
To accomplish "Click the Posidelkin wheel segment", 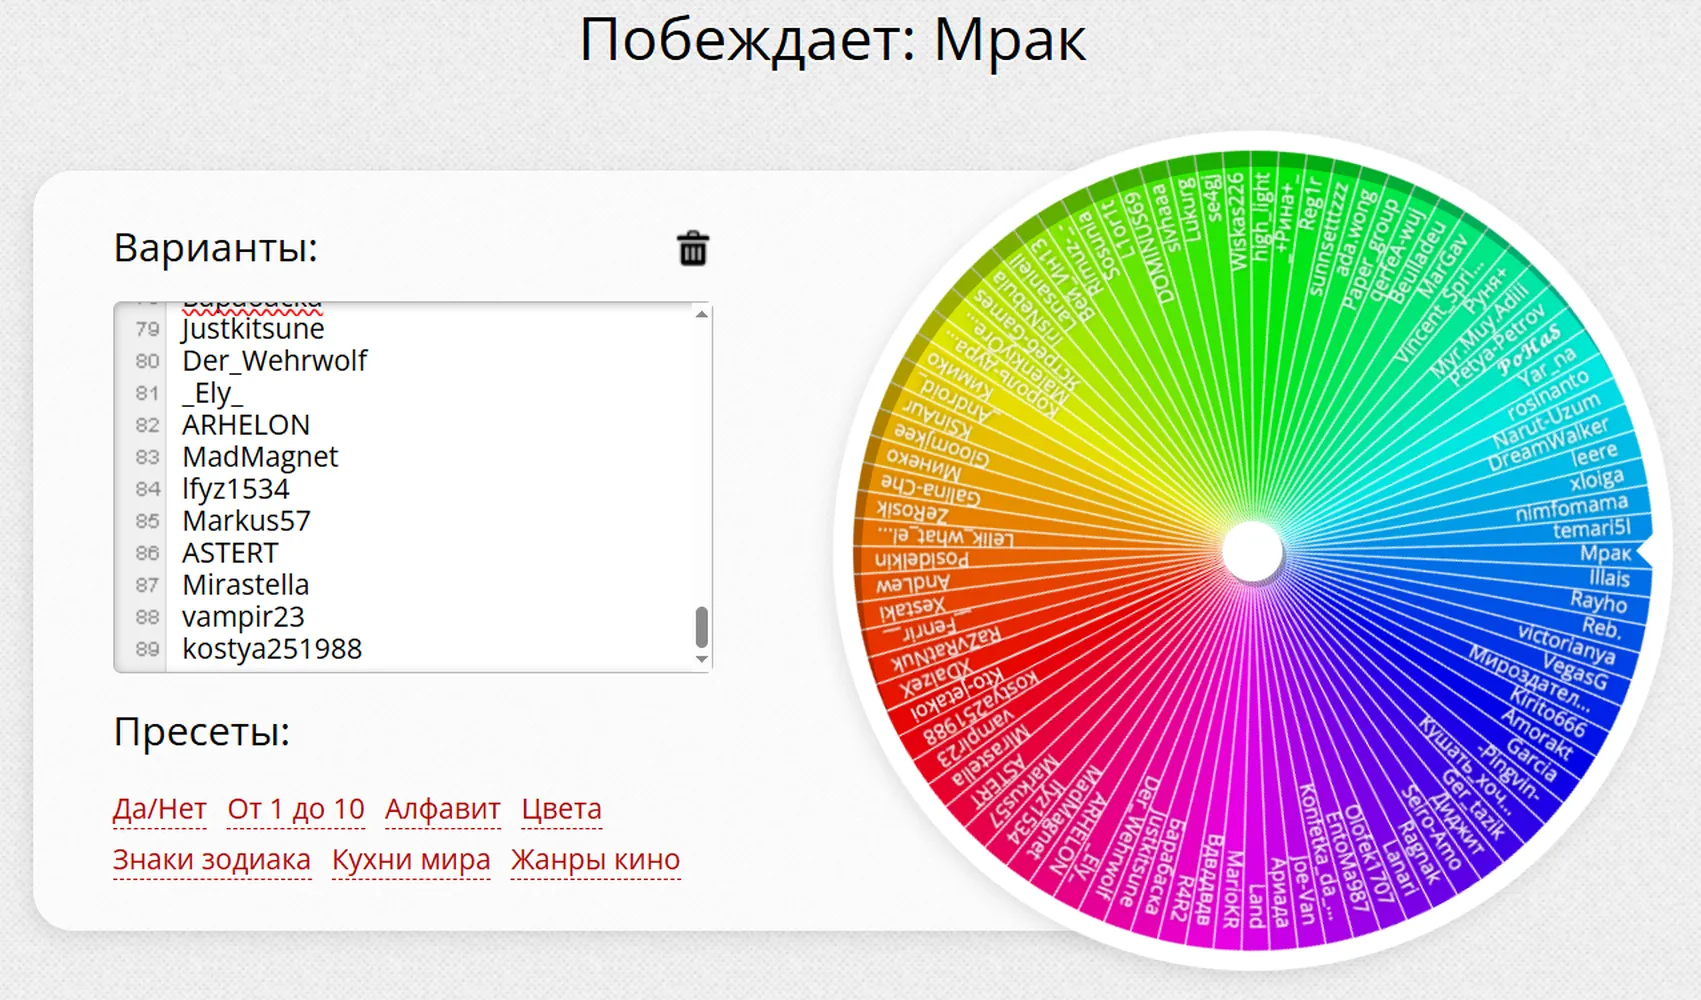I will (x=921, y=559).
